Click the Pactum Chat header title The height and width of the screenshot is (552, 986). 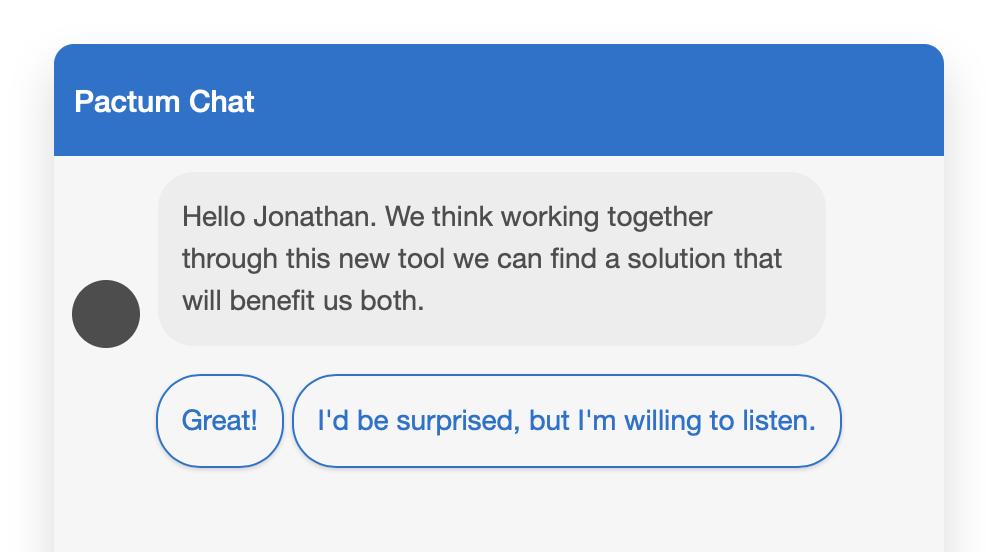click(164, 102)
